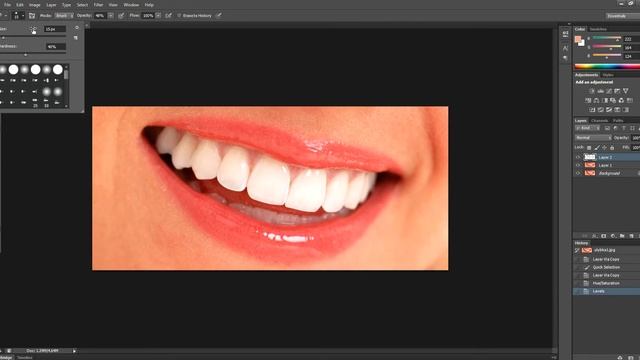Click the brush Hardness value field

pos(56,47)
